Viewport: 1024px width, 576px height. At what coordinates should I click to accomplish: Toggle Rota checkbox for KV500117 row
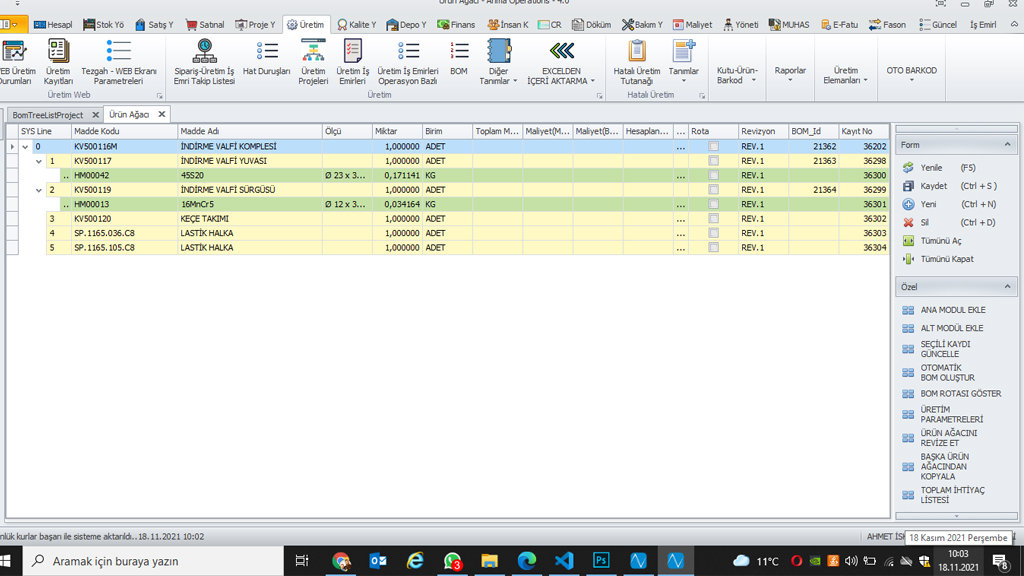713,161
